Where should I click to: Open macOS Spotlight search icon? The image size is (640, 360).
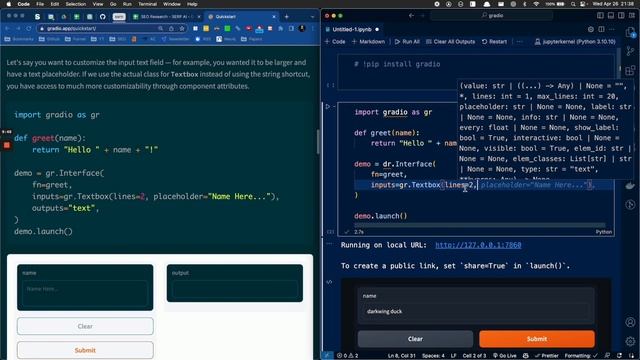click(x=573, y=4)
